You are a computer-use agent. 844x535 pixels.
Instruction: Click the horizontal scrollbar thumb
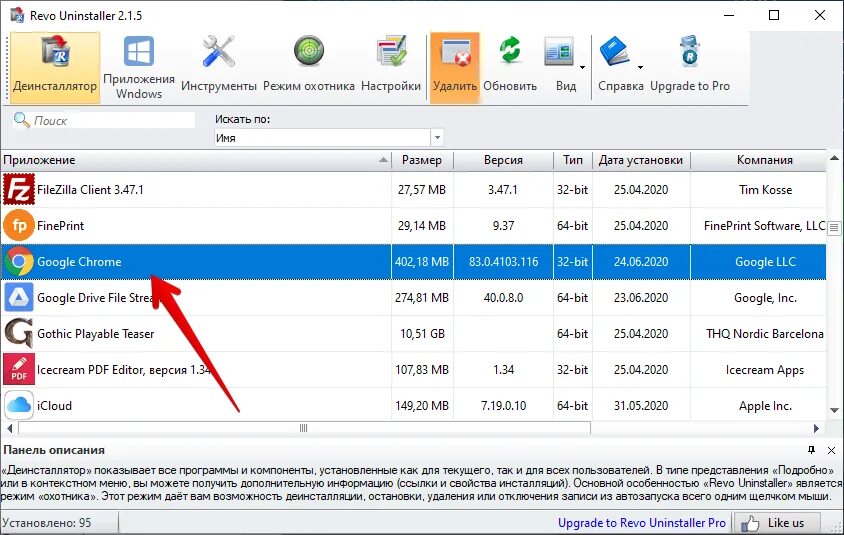point(304,428)
